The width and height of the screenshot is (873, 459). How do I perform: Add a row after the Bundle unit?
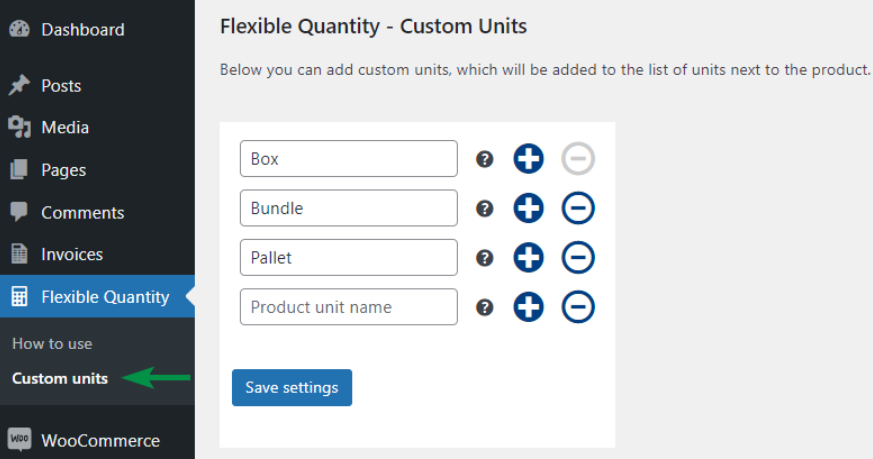[x=528, y=208]
